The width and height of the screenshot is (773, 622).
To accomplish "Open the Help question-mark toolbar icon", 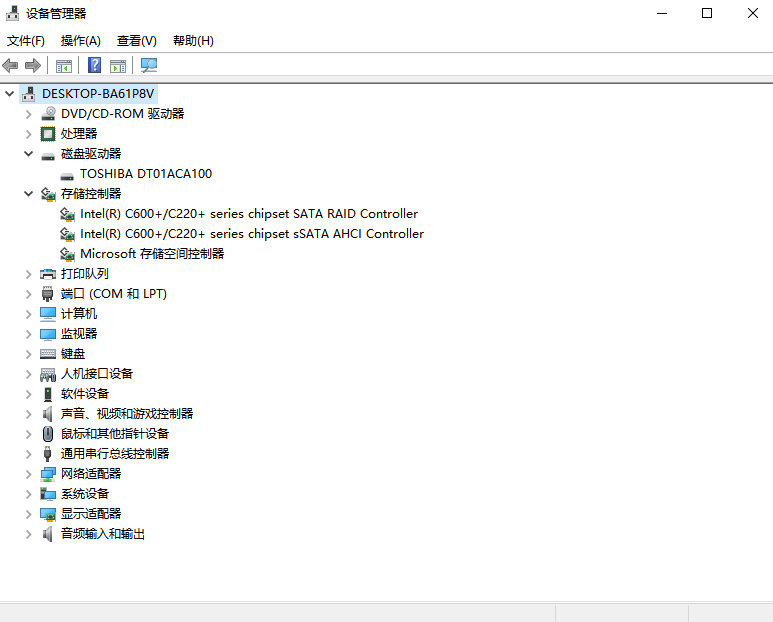I will click(95, 65).
